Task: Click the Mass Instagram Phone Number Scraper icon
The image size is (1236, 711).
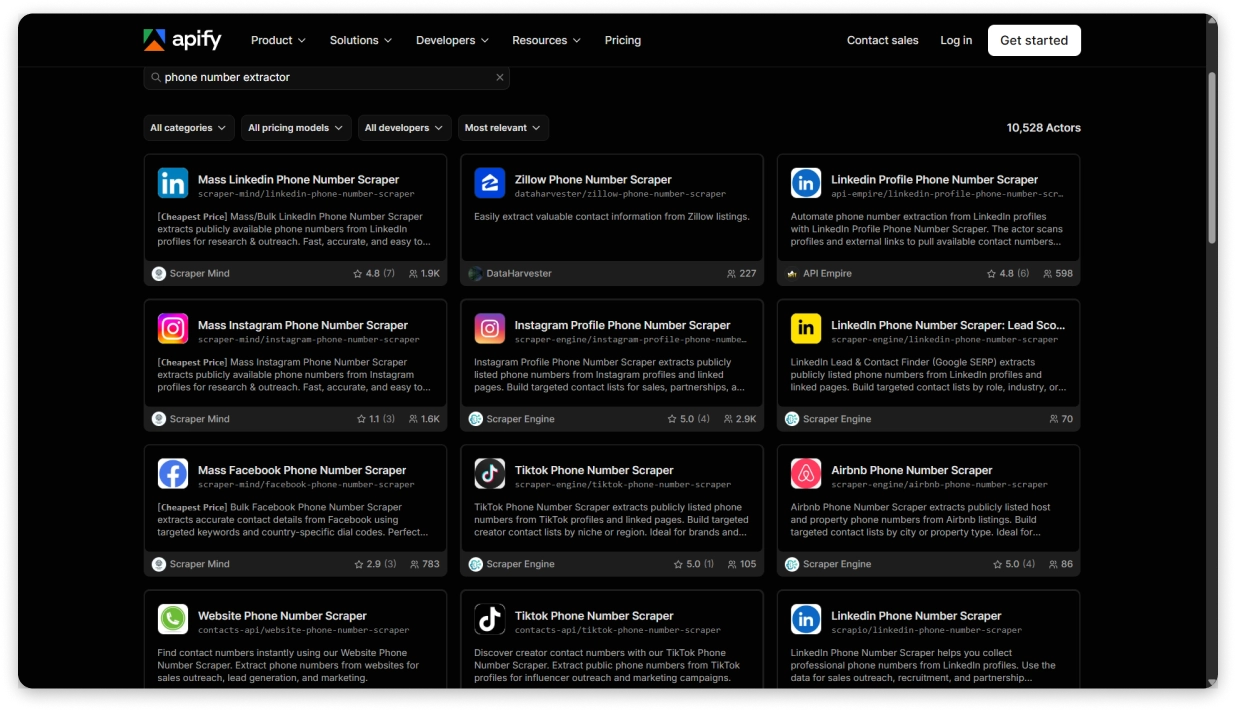Action: (x=173, y=328)
